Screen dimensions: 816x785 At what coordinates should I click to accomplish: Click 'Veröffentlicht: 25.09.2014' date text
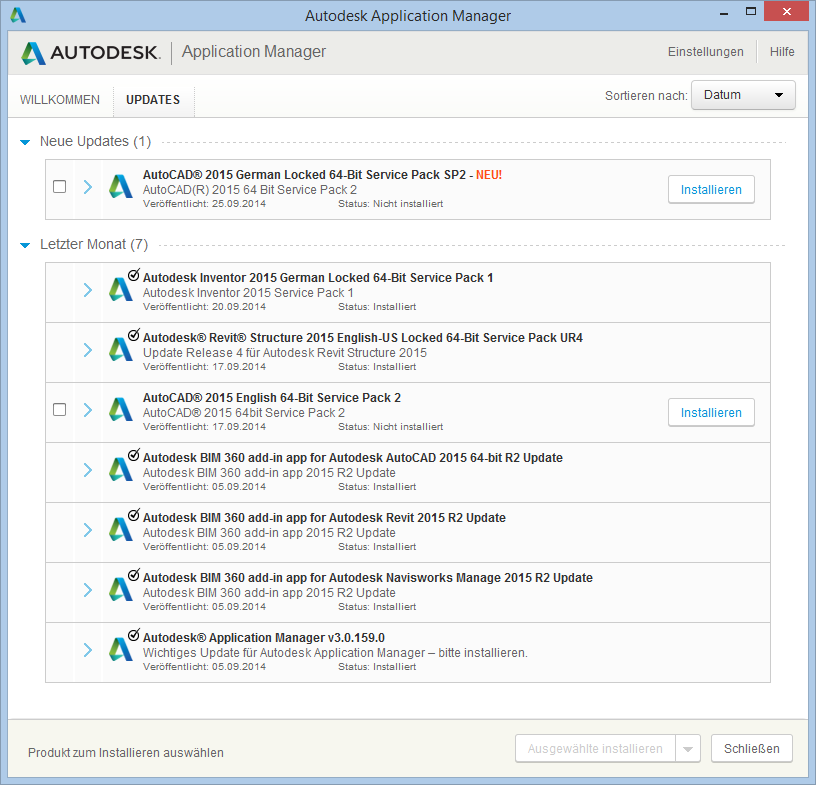(x=205, y=204)
